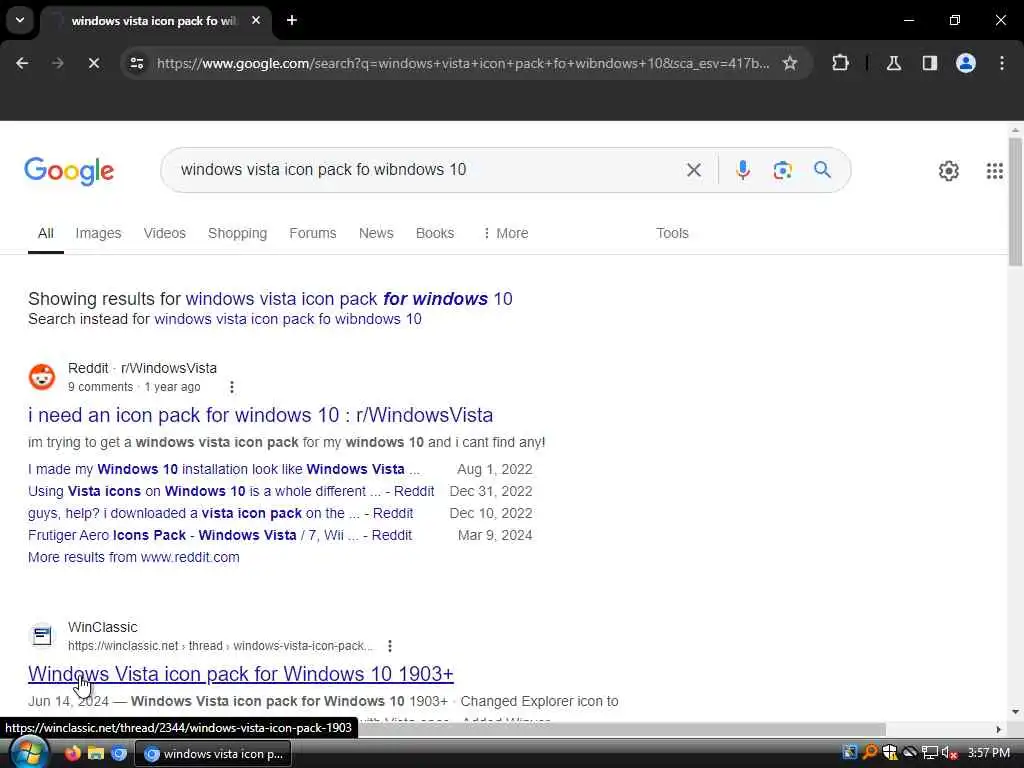Open 'Windows Vista icon pack for Windows 10 1903+'
Viewport: 1024px width, 768px height.
pyautogui.click(x=241, y=674)
